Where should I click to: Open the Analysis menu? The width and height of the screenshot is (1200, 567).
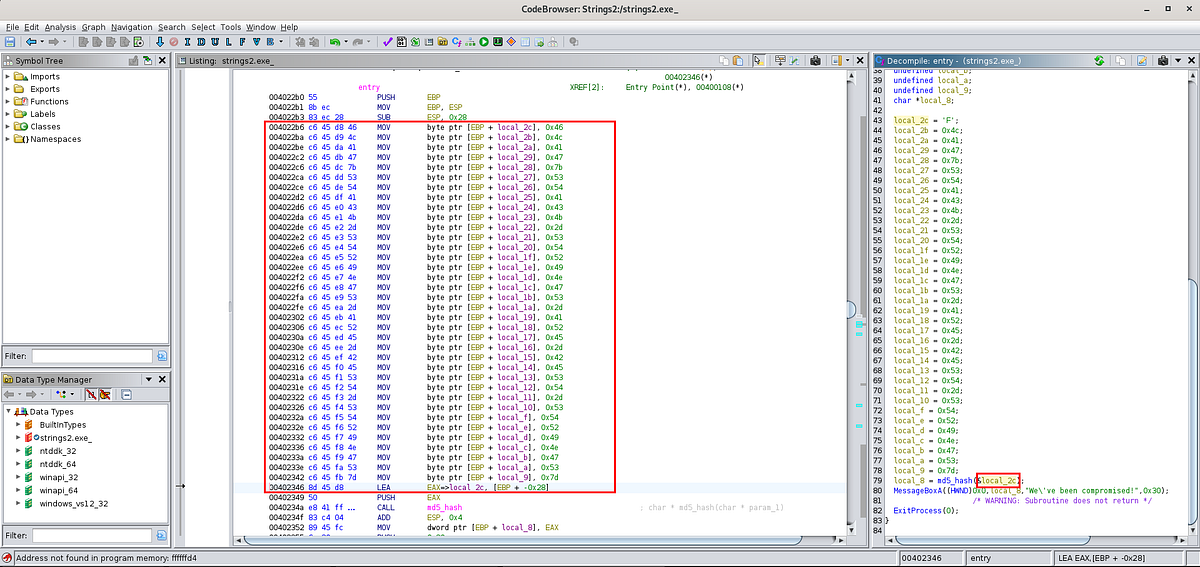(60, 26)
